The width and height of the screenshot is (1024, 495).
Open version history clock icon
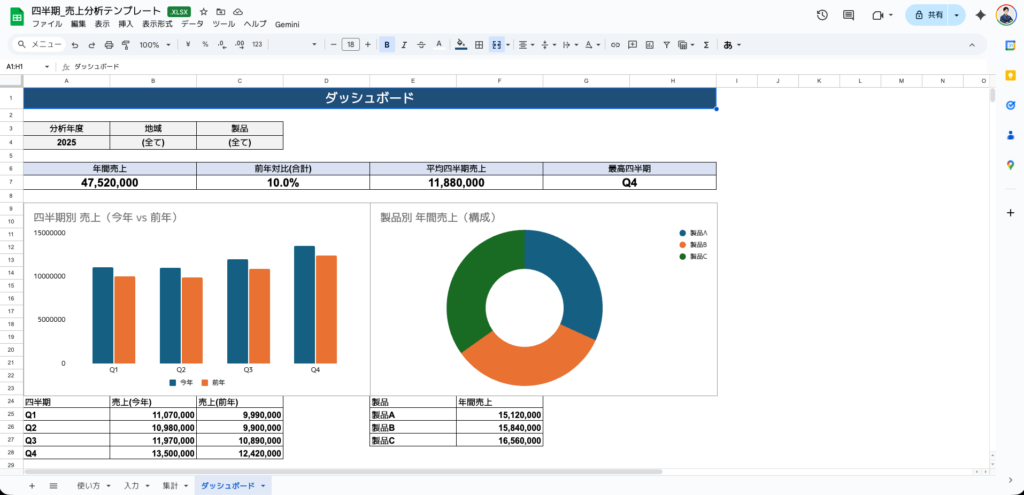822,15
